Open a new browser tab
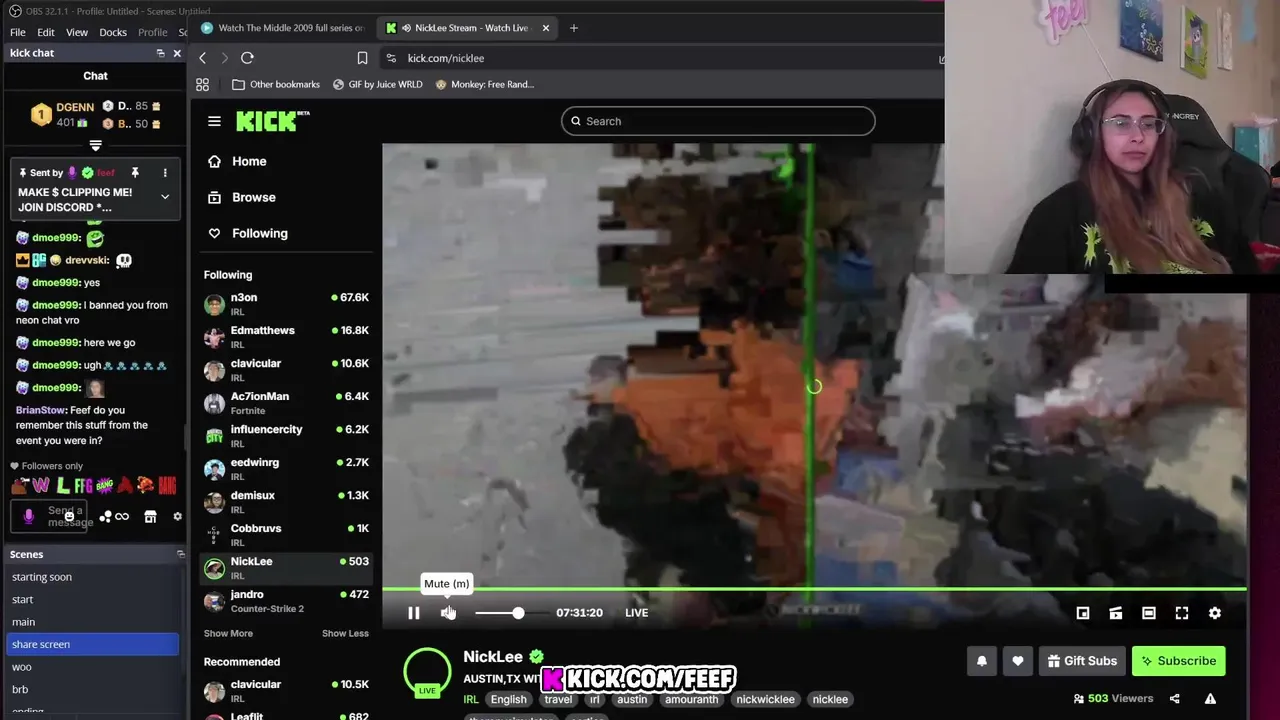This screenshot has width=1280, height=720. [574, 28]
